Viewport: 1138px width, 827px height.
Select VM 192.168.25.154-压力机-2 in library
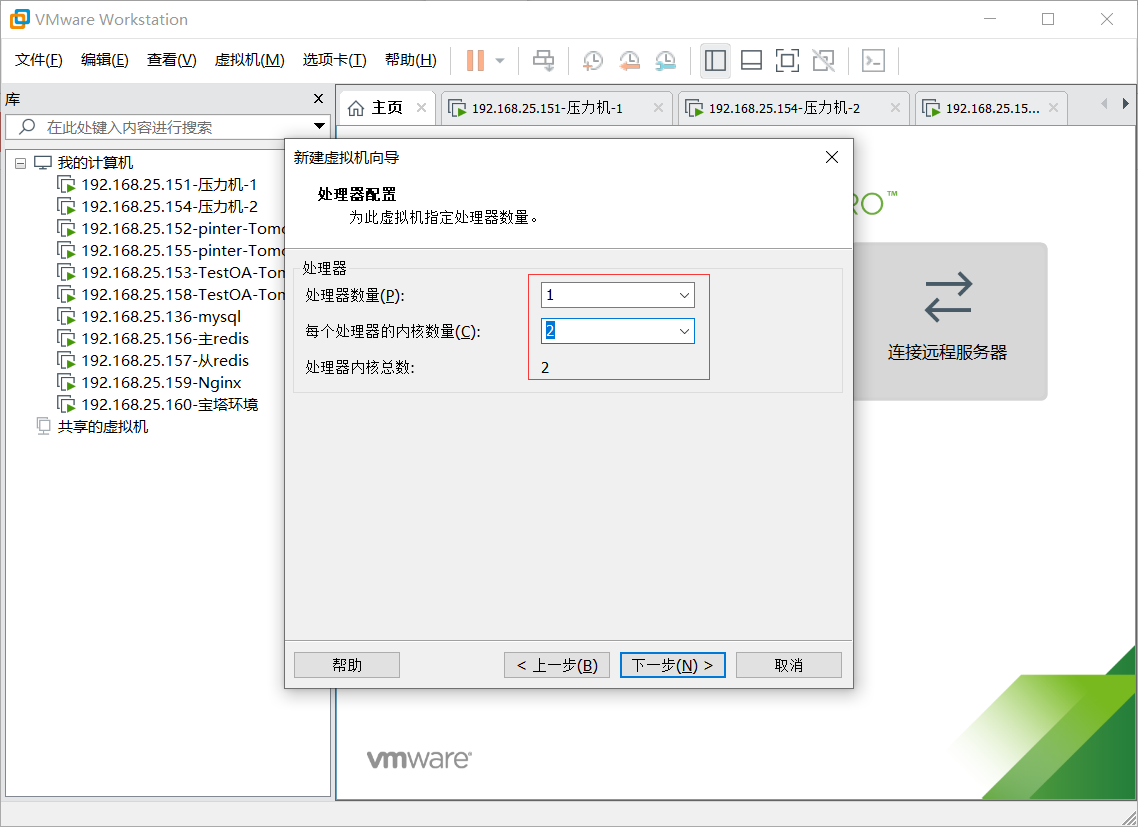(x=169, y=207)
